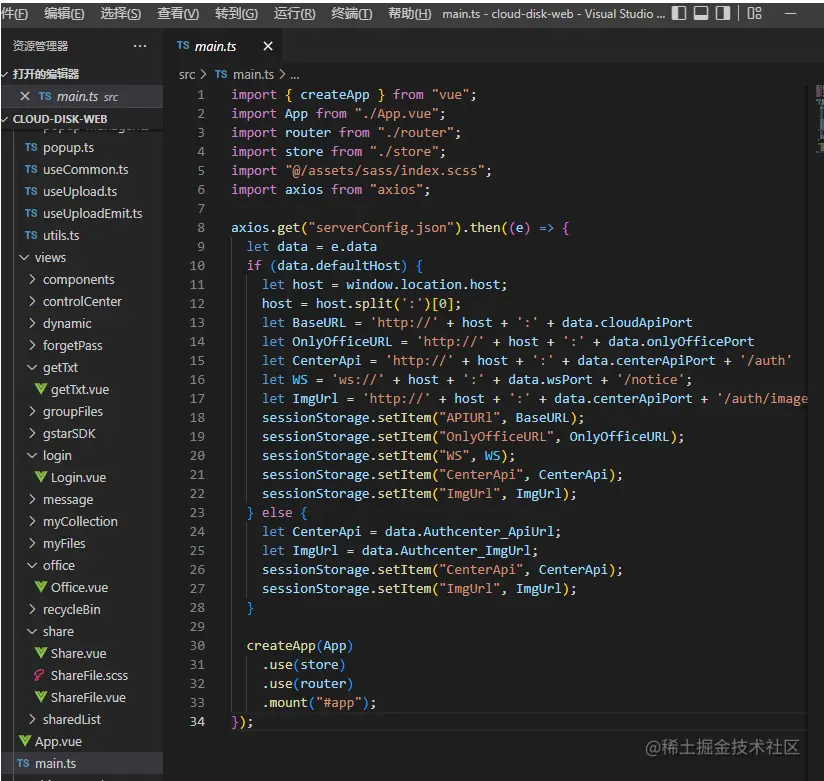Toggle the secondary sidebar layout control
824x781 pixels.
[720, 13]
